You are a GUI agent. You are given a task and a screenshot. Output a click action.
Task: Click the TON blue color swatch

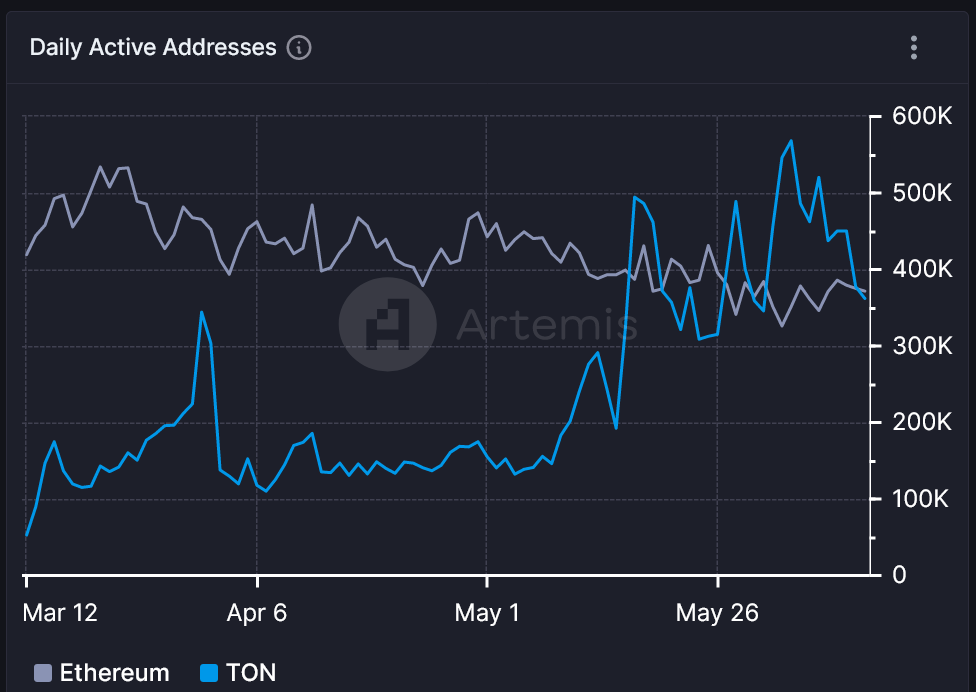pyautogui.click(x=209, y=673)
